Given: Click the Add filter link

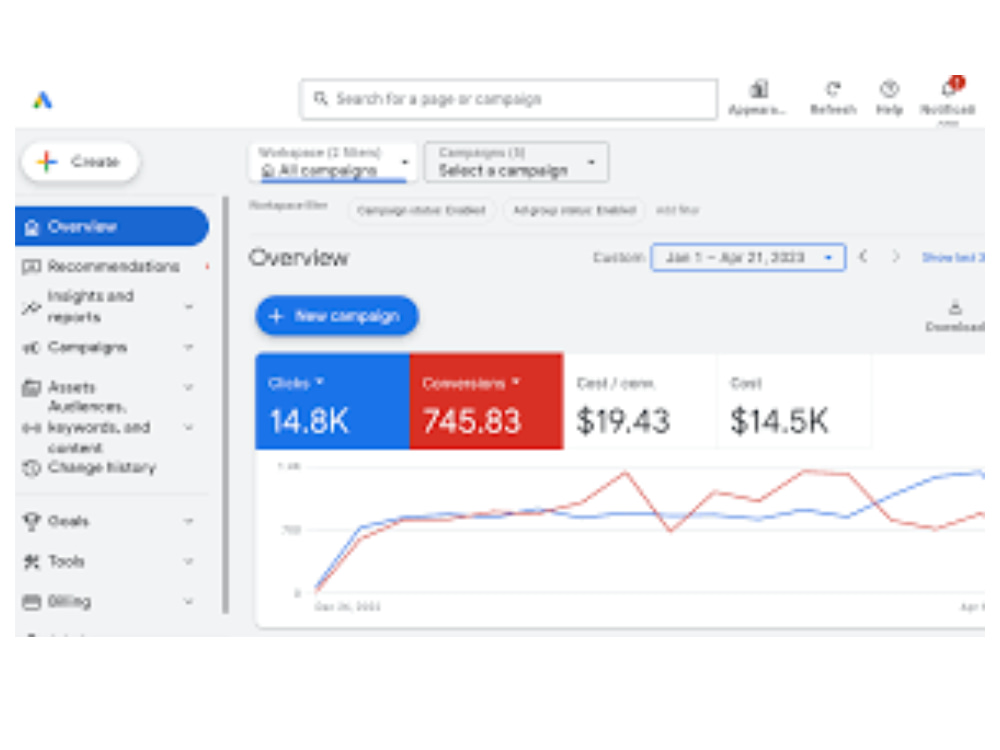Looking at the screenshot, I should pyautogui.click(x=677, y=210).
